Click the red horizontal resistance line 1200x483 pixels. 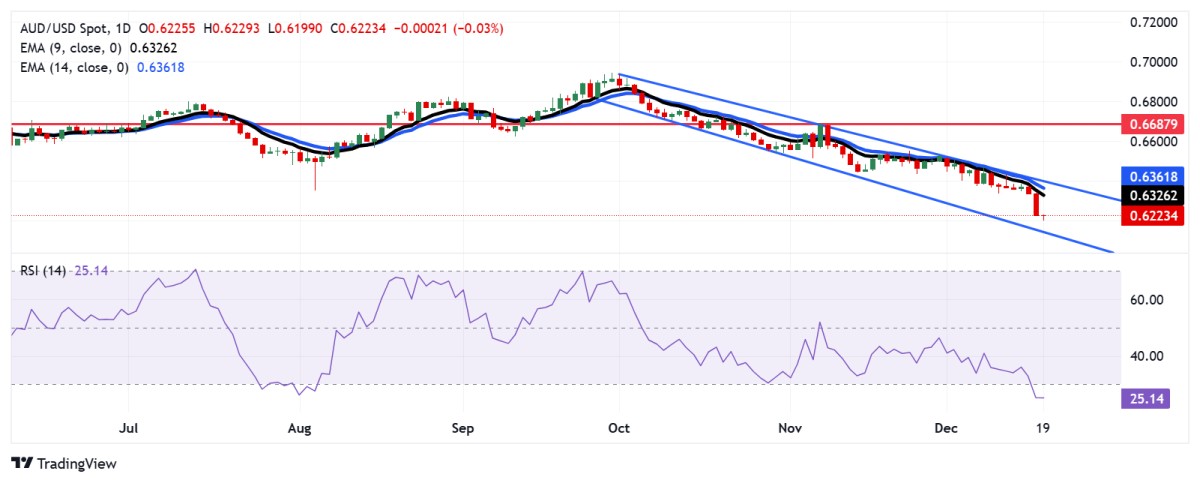click(x=400, y=125)
